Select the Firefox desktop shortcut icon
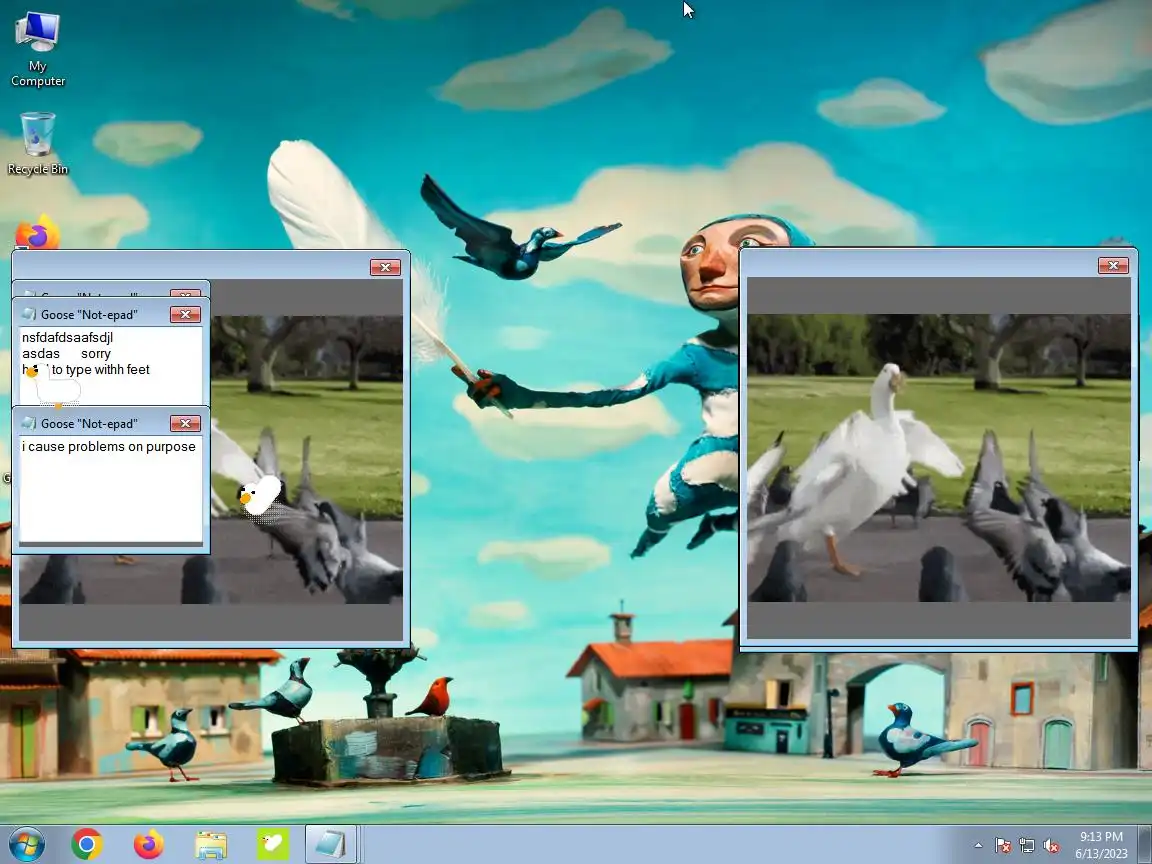1152x864 pixels. coord(37,232)
